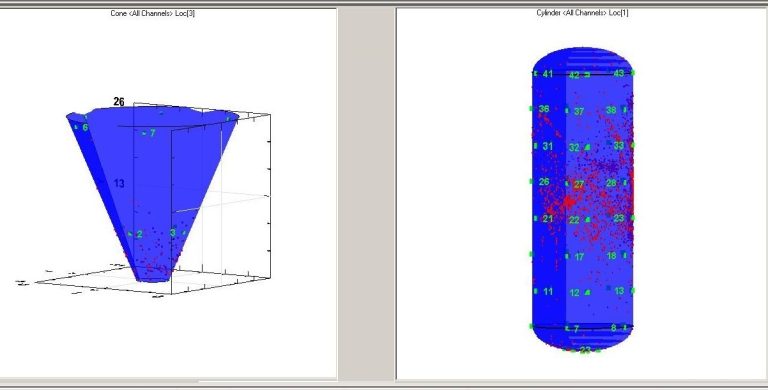
Task: Click label 13 on cone surface
Action: coord(119,184)
